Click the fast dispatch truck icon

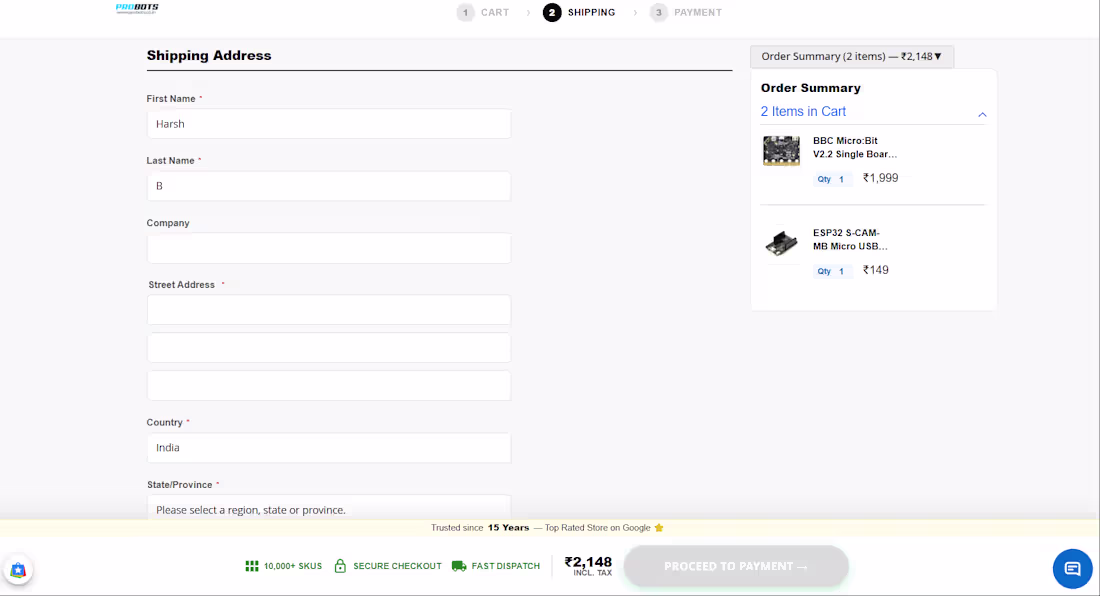tap(459, 566)
